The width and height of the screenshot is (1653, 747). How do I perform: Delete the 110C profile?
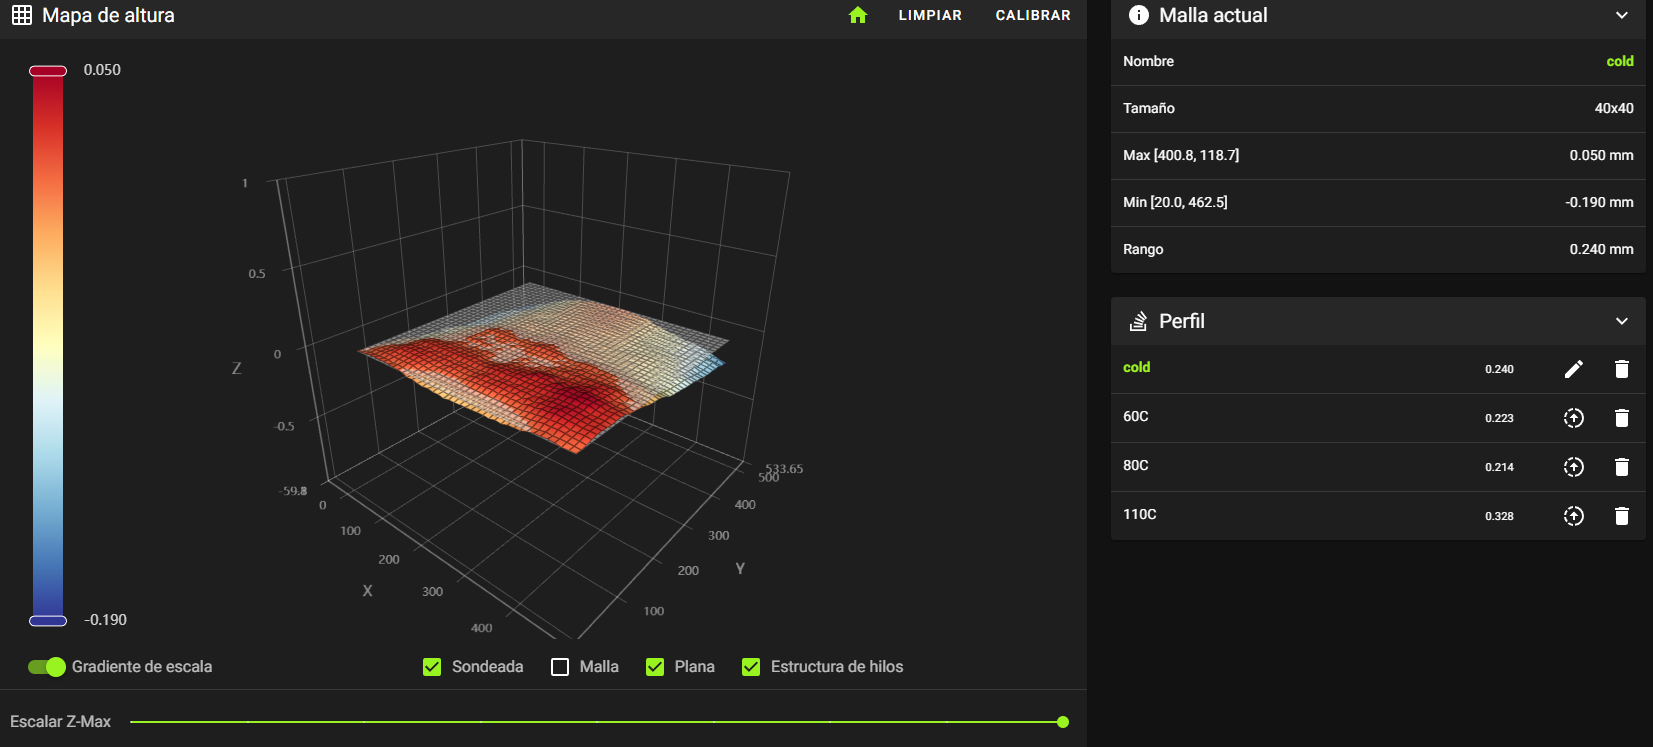point(1621,516)
